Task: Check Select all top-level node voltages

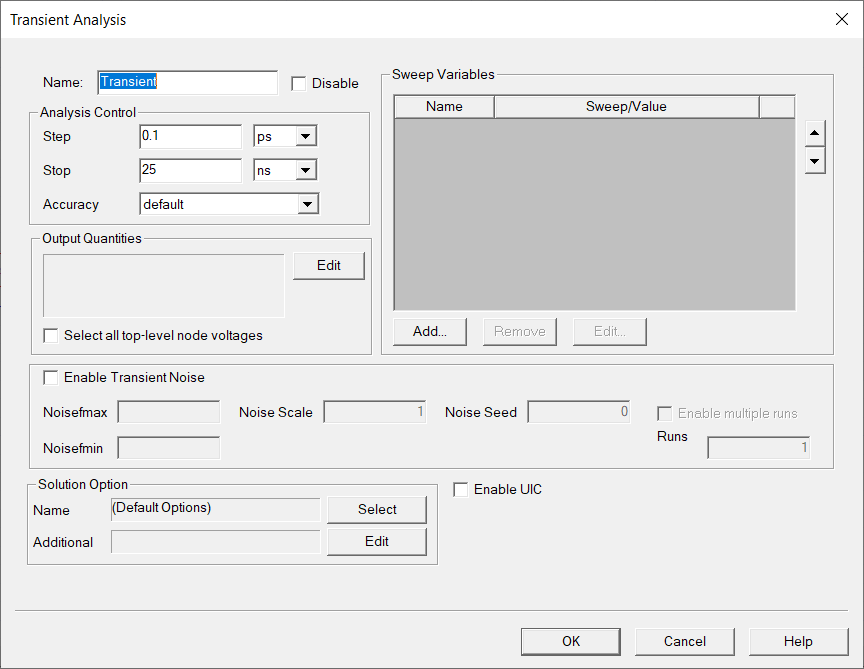Action: 51,336
